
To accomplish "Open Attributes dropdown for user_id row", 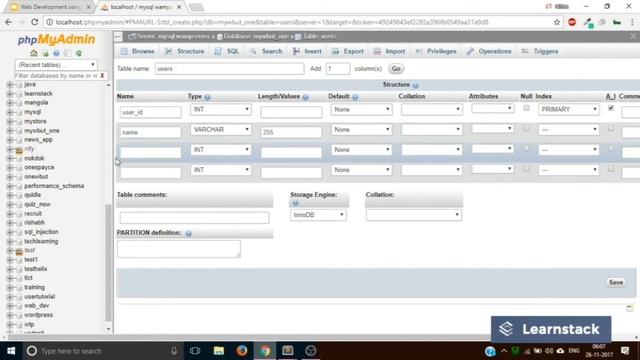I will tap(493, 108).
